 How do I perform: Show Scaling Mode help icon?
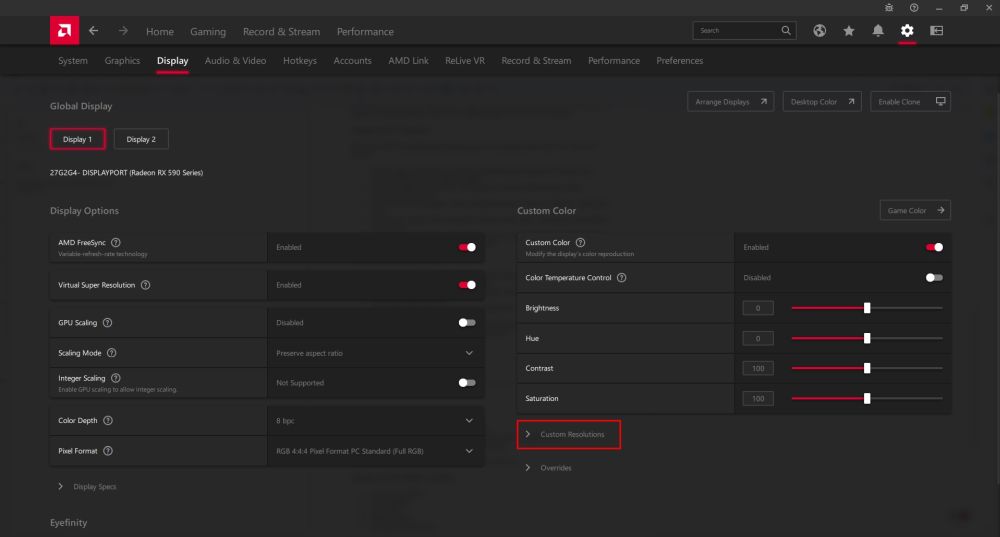tap(112, 353)
